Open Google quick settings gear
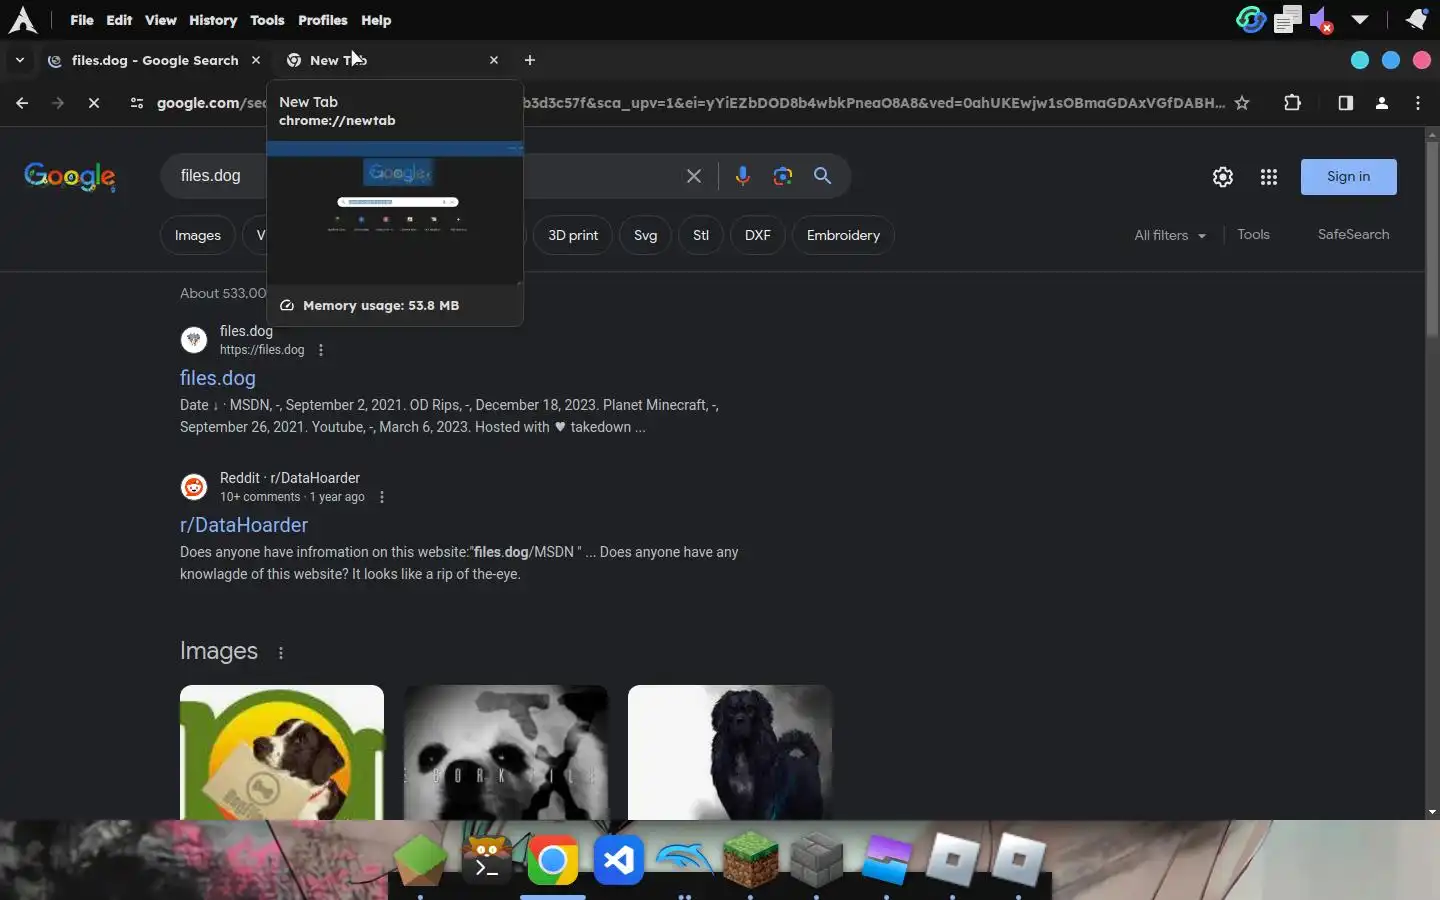This screenshot has height=900, width=1440. point(1223,177)
